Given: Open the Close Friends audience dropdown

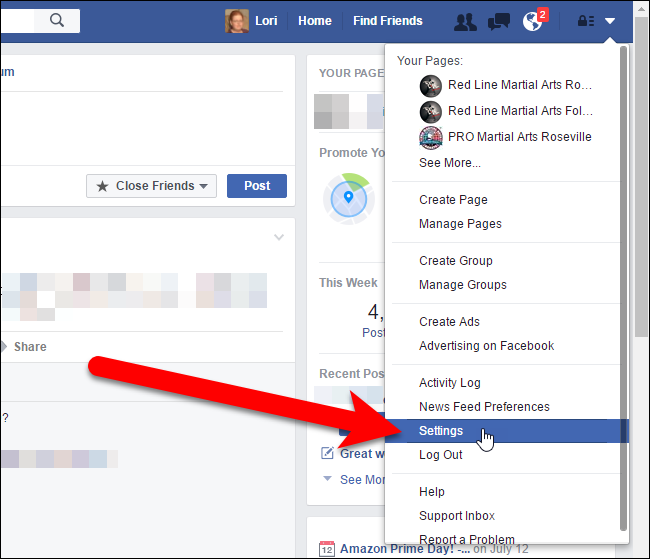Looking at the screenshot, I should (x=151, y=186).
